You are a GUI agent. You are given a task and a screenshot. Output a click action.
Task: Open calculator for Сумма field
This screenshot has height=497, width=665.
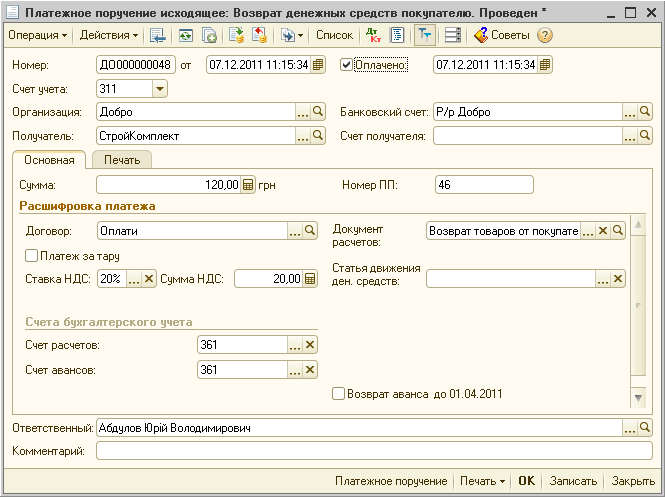click(248, 185)
